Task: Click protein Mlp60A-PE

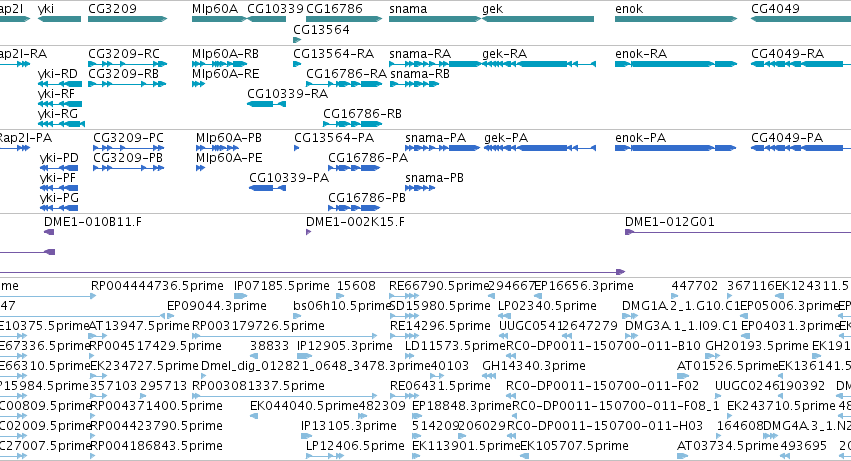Action: tap(229, 158)
